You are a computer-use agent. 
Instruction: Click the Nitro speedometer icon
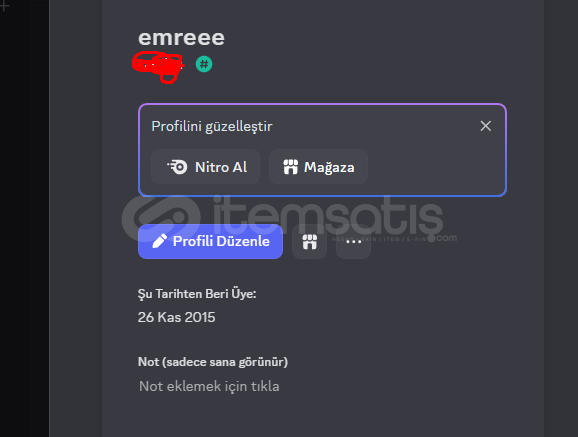177,167
